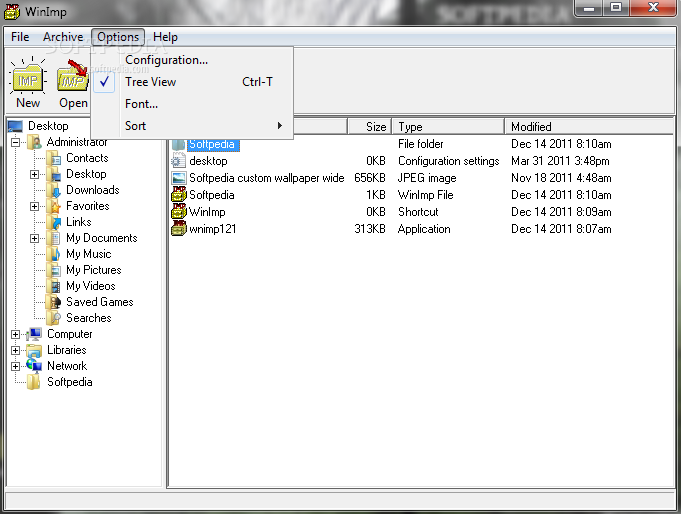Click the Administrator user folder icon
Viewport: 681px width, 514px height.
click(x=34, y=142)
